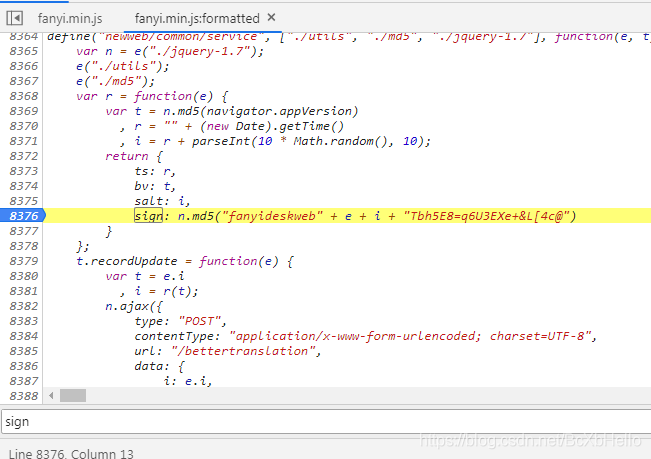
Task: Click i: e.i, on line 8387
Action: pyautogui.click(x=188, y=381)
